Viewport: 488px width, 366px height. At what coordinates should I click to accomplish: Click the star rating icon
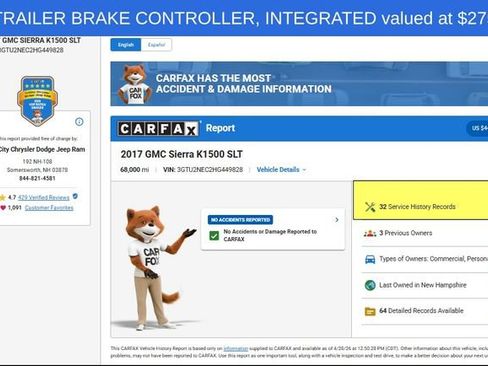point(3,197)
